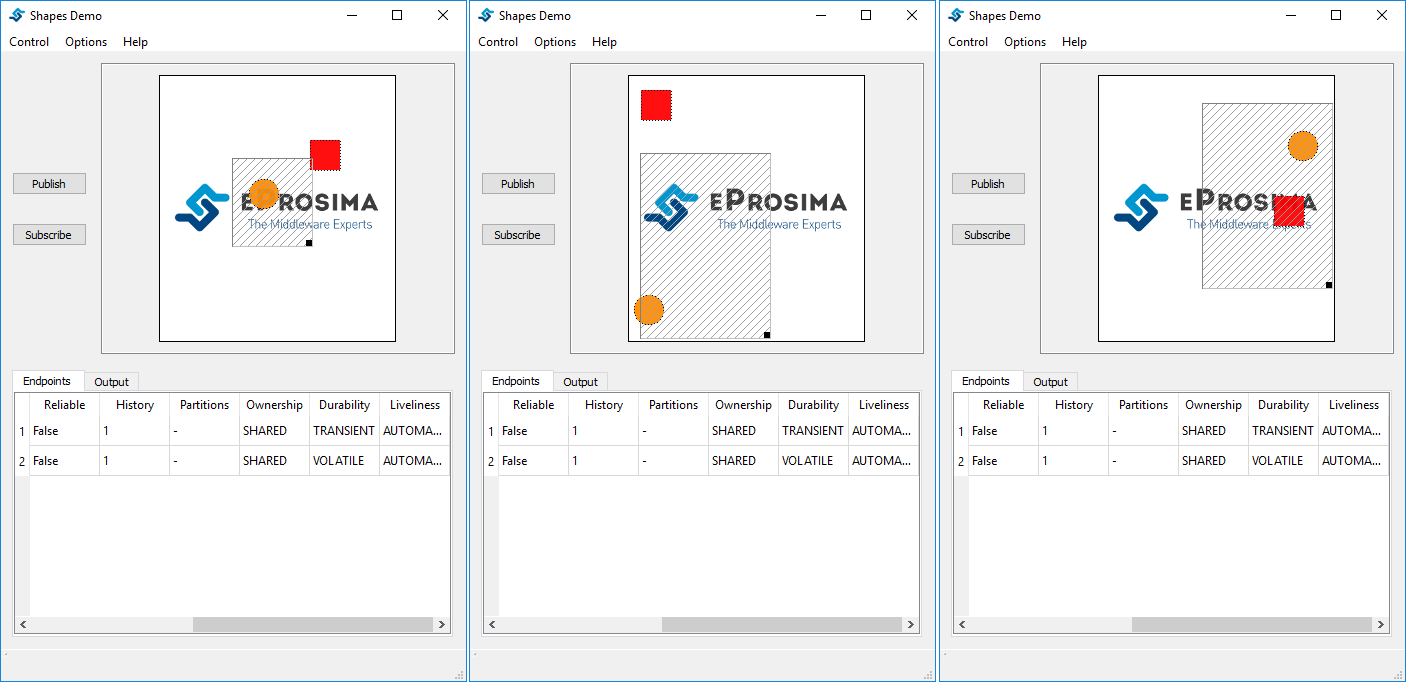Minimize the middle Shapes Demo window
The width and height of the screenshot is (1407, 684).
(x=821, y=15)
